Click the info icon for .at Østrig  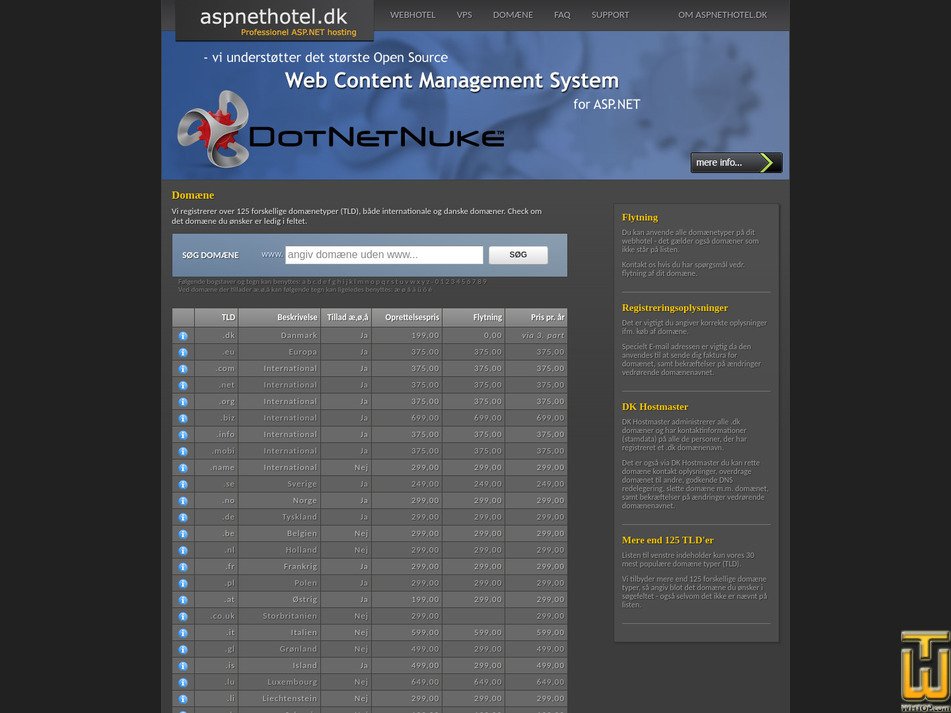pyautogui.click(x=183, y=600)
